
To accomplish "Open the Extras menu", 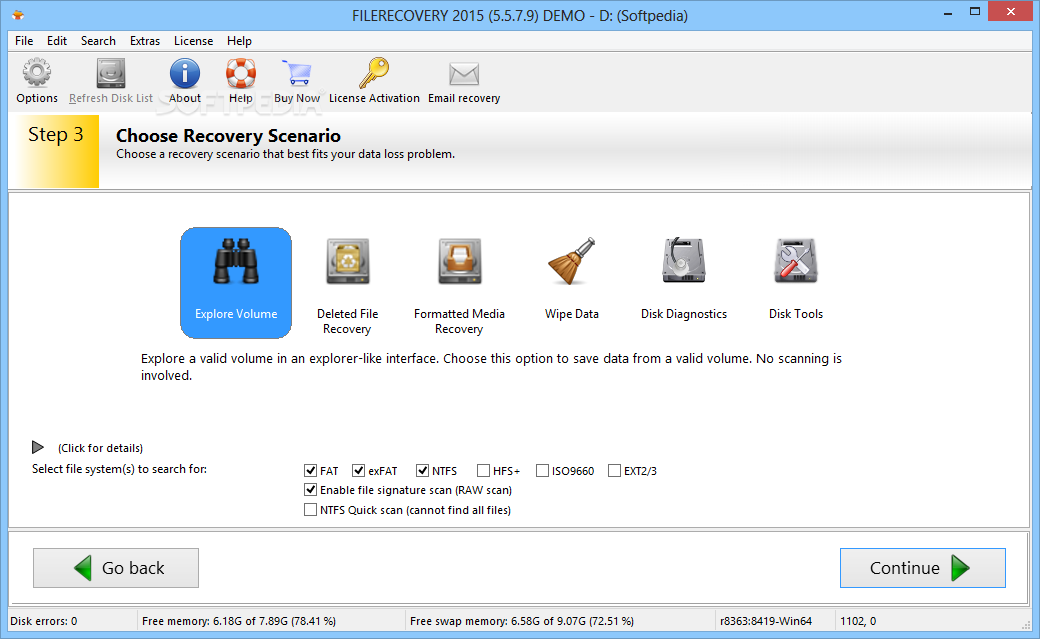I will pos(145,40).
